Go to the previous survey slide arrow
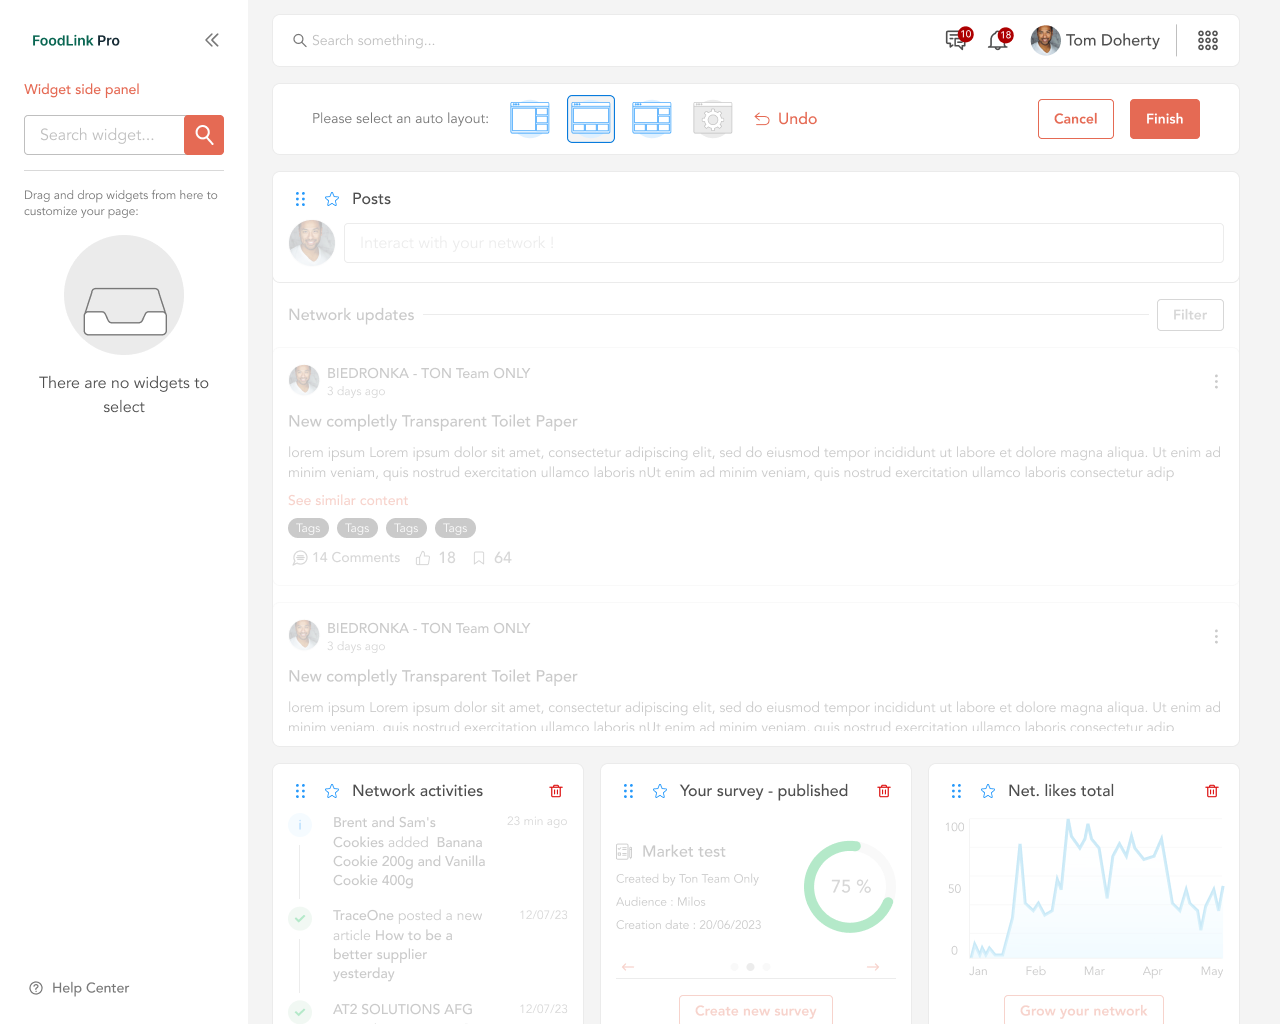Image resolution: width=1280 pixels, height=1024 pixels. point(628,967)
